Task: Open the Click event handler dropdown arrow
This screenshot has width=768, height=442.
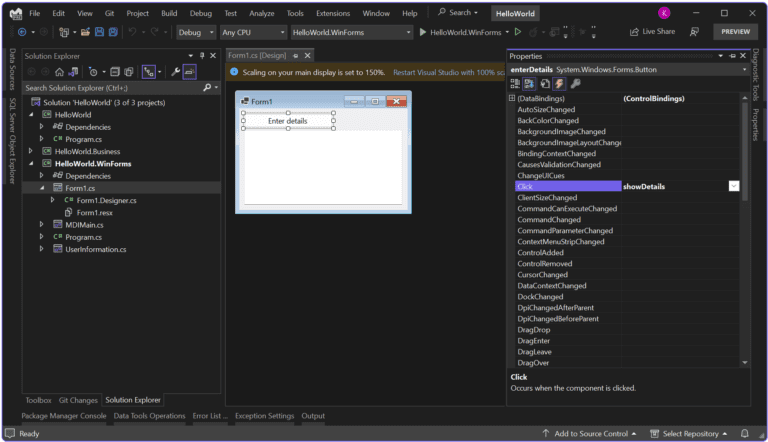Action: (x=734, y=186)
